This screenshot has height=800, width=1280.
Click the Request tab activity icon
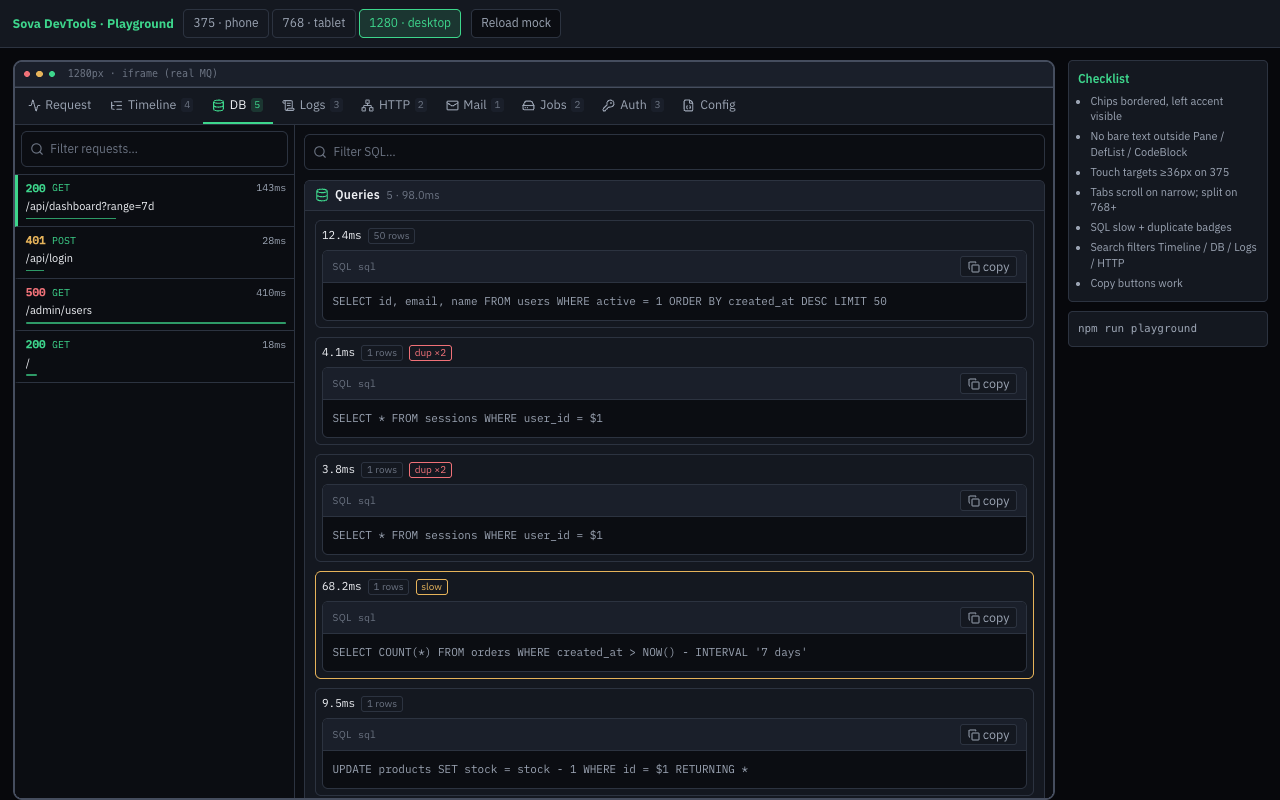(x=35, y=105)
